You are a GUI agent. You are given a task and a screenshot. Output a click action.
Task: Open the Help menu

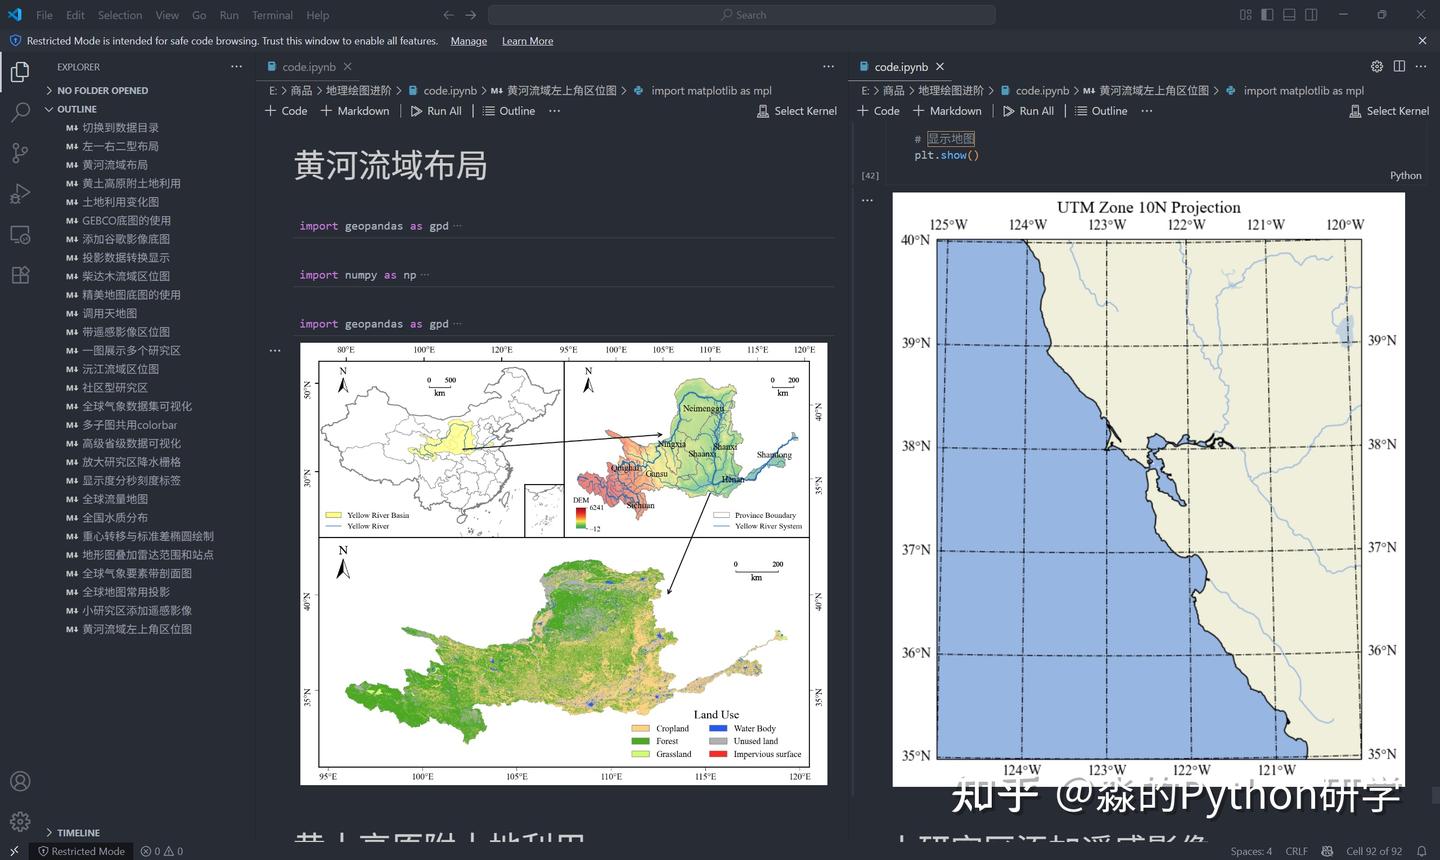pyautogui.click(x=318, y=15)
